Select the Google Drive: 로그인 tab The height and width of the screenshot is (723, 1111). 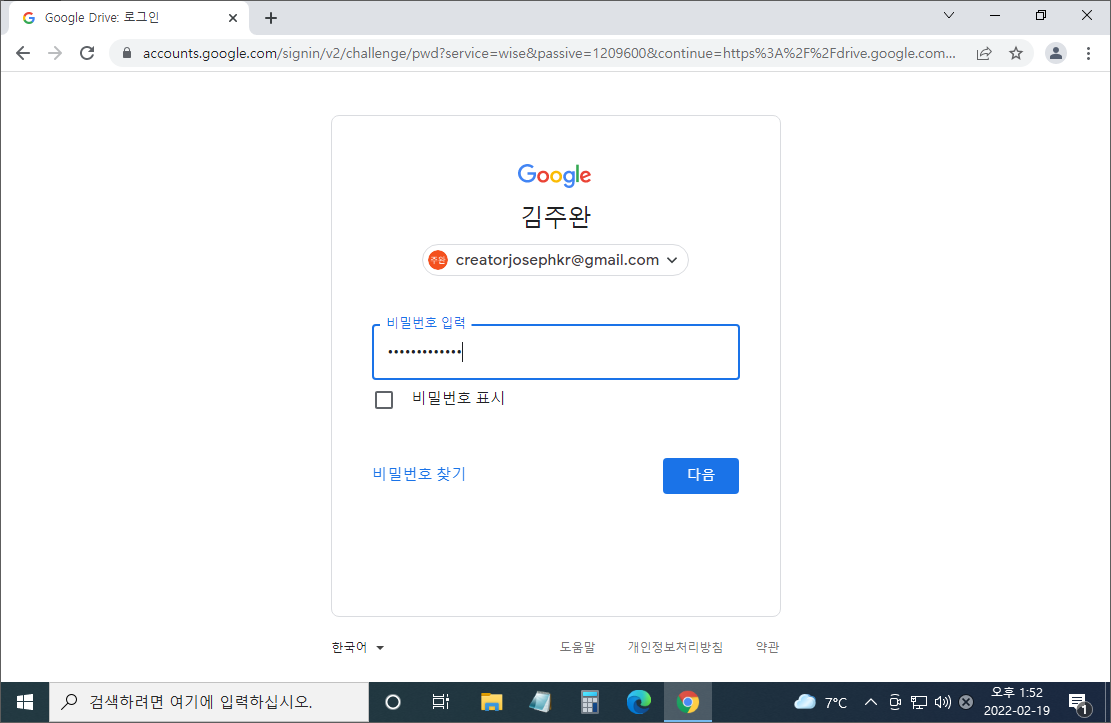128,18
